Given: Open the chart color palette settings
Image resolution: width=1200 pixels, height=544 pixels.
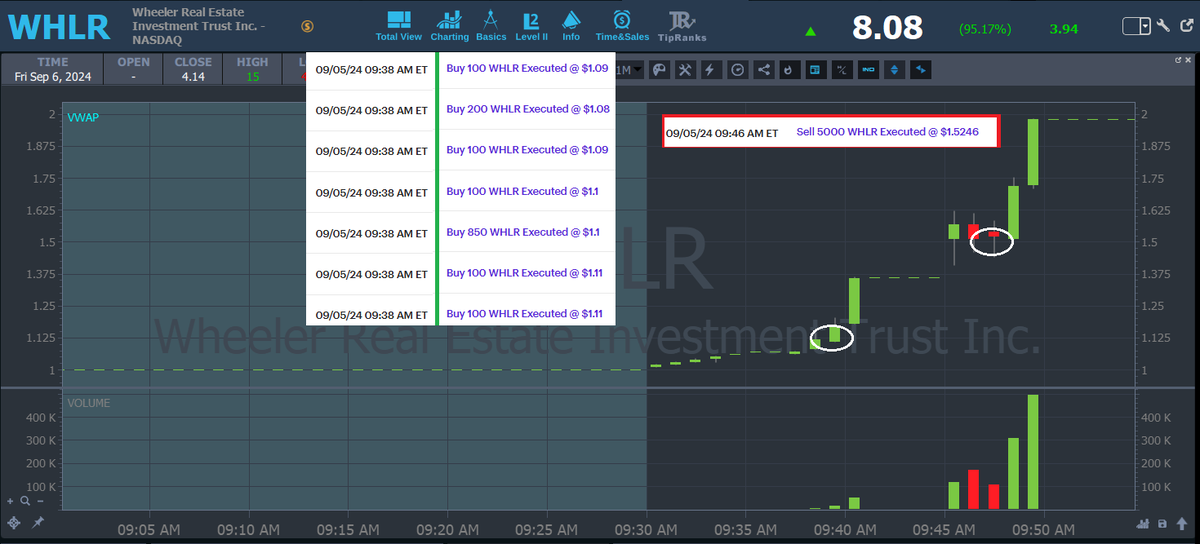Looking at the screenshot, I should click(x=659, y=70).
